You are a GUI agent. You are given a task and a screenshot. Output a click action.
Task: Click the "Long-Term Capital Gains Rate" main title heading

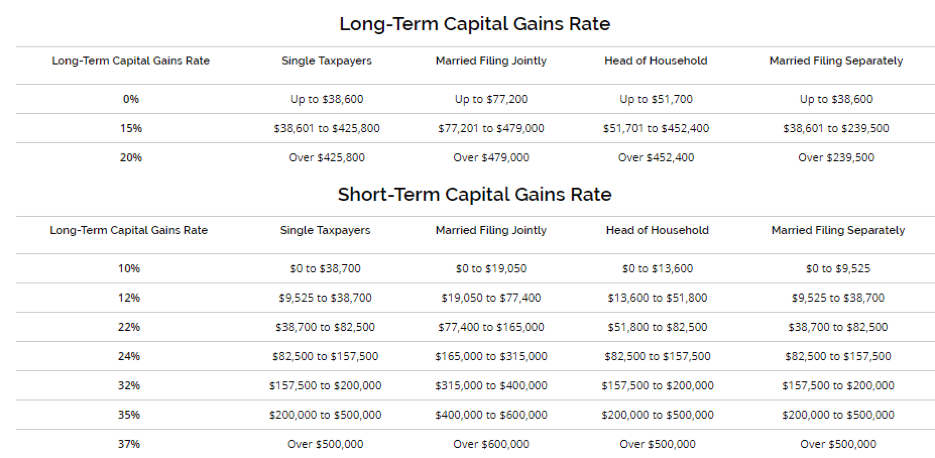coord(474,23)
